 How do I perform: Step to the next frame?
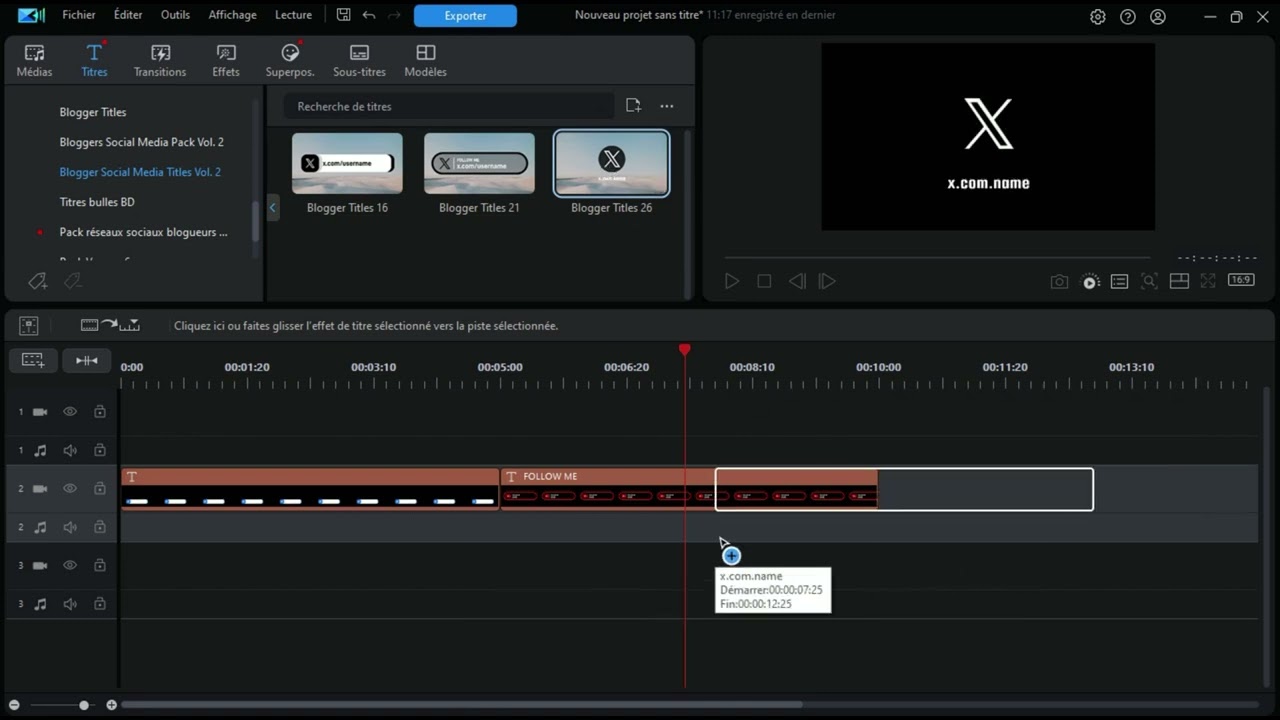[x=827, y=282]
